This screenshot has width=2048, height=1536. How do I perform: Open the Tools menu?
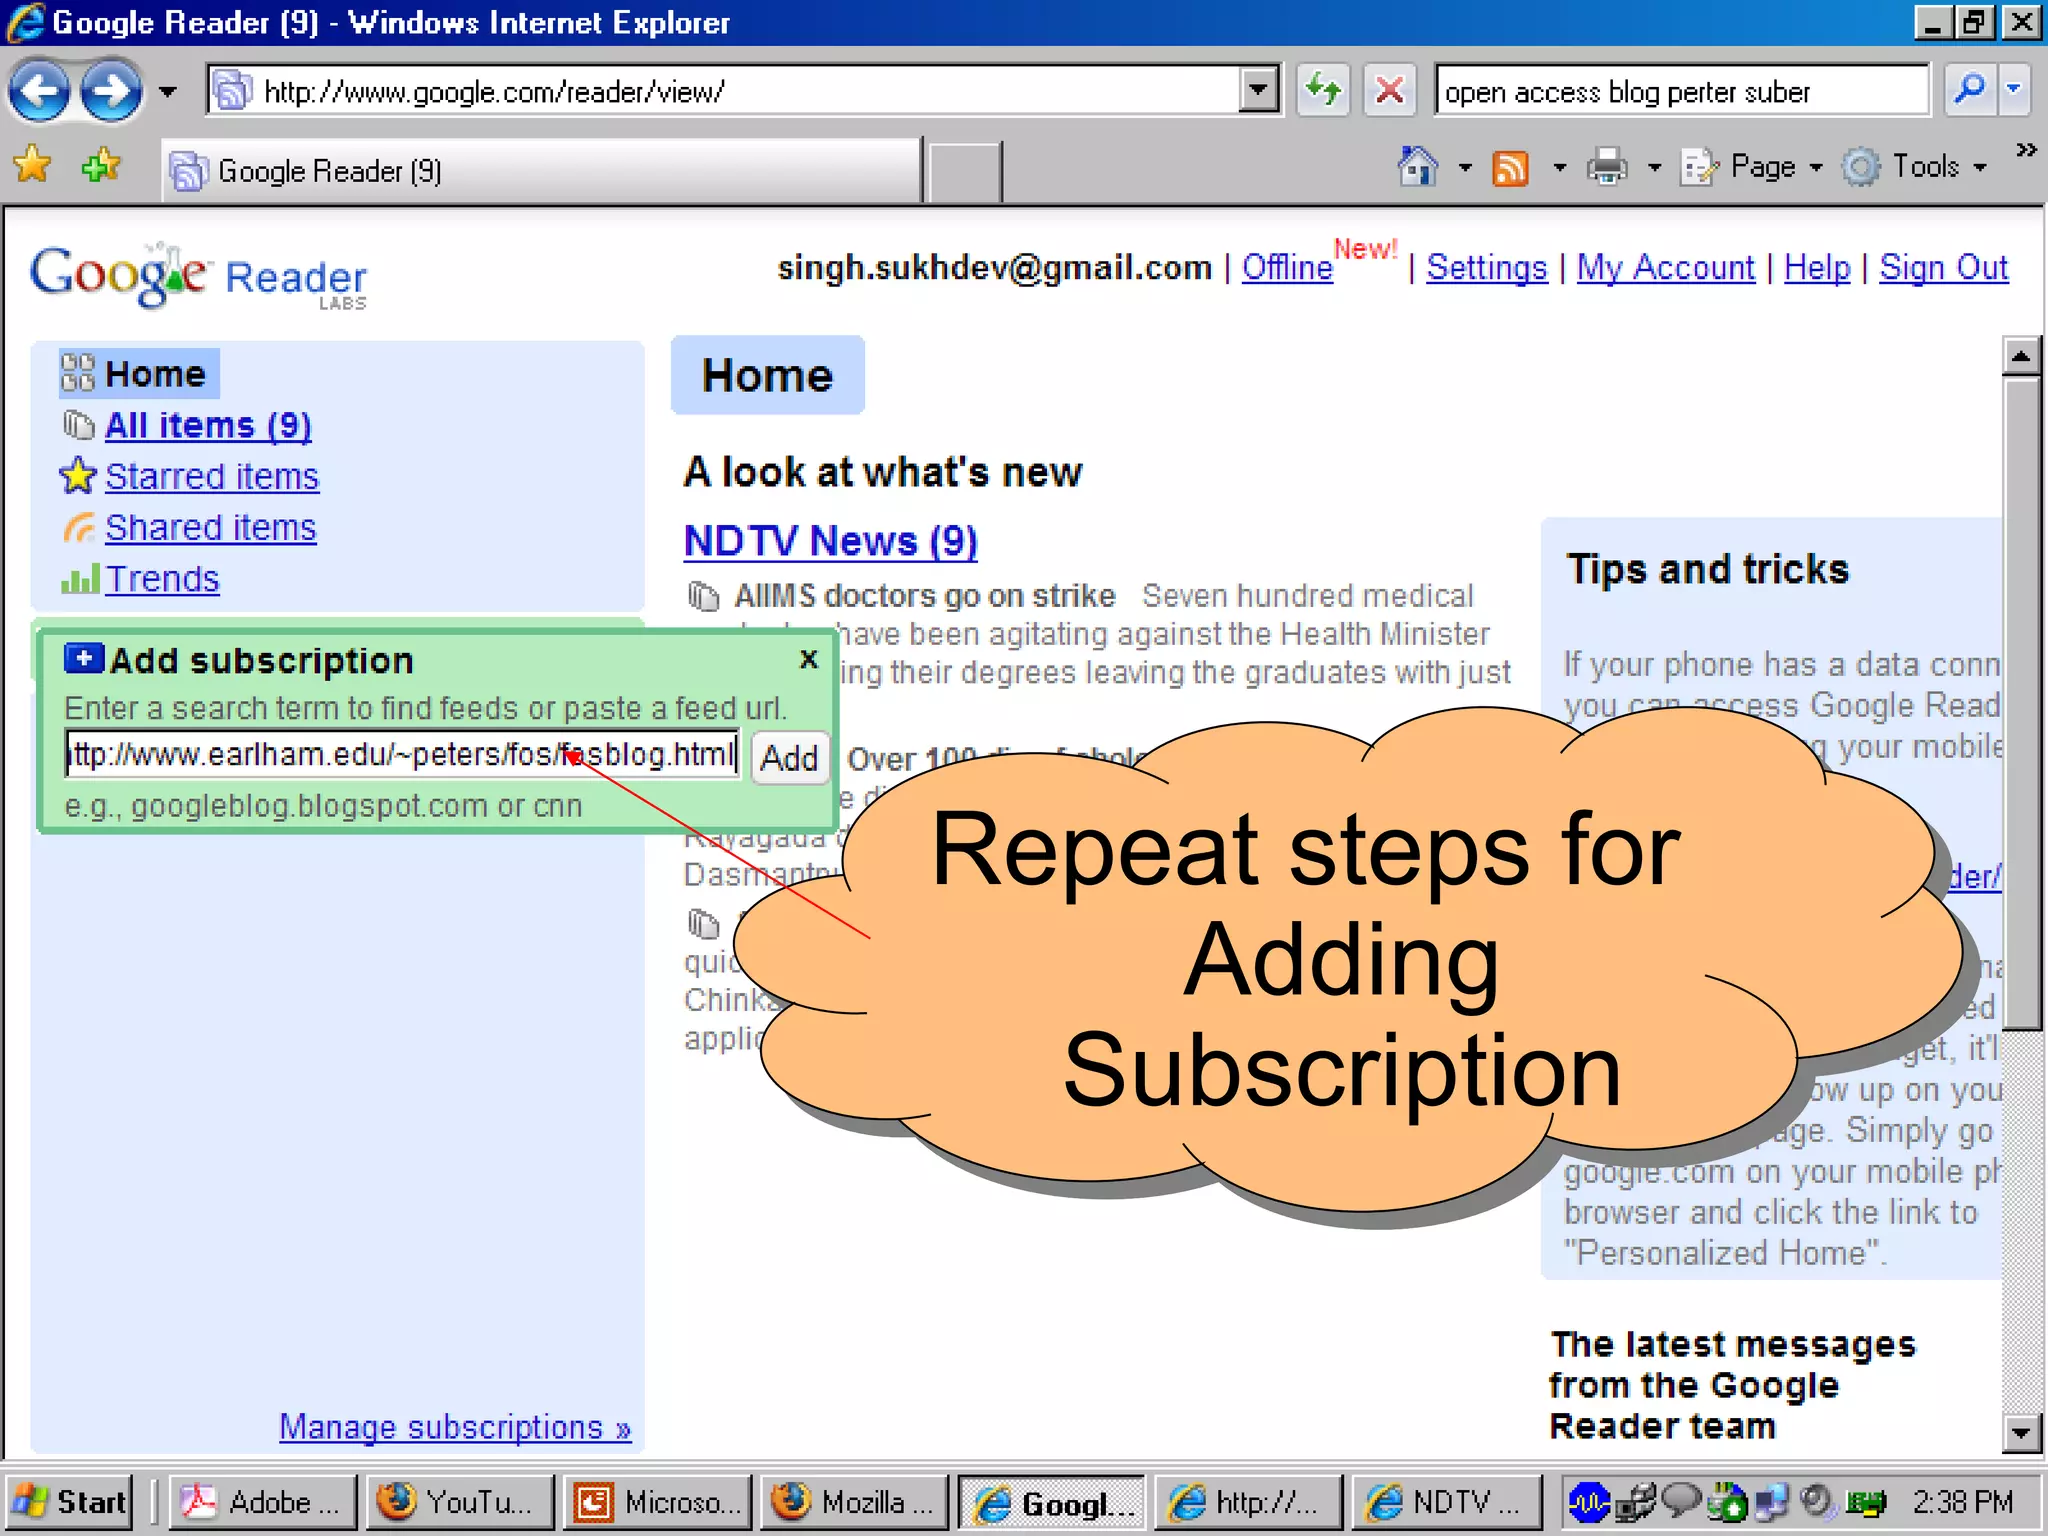[x=1914, y=167]
